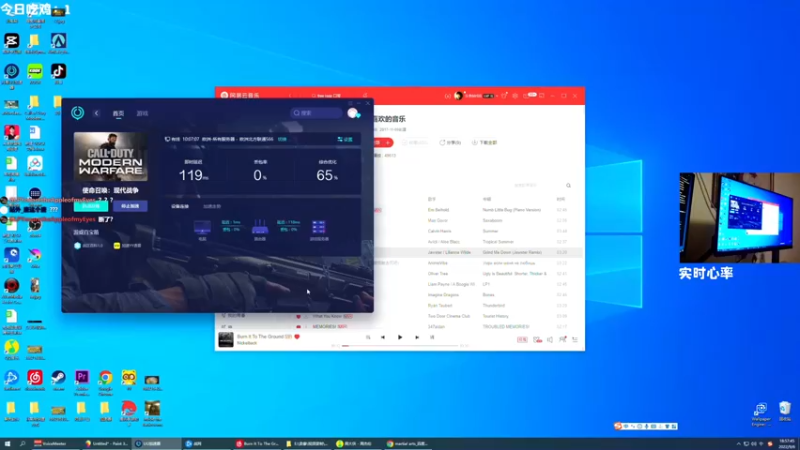Open the now-playing album cover thumbnail
This screenshot has height=450, width=800.
click(226, 339)
